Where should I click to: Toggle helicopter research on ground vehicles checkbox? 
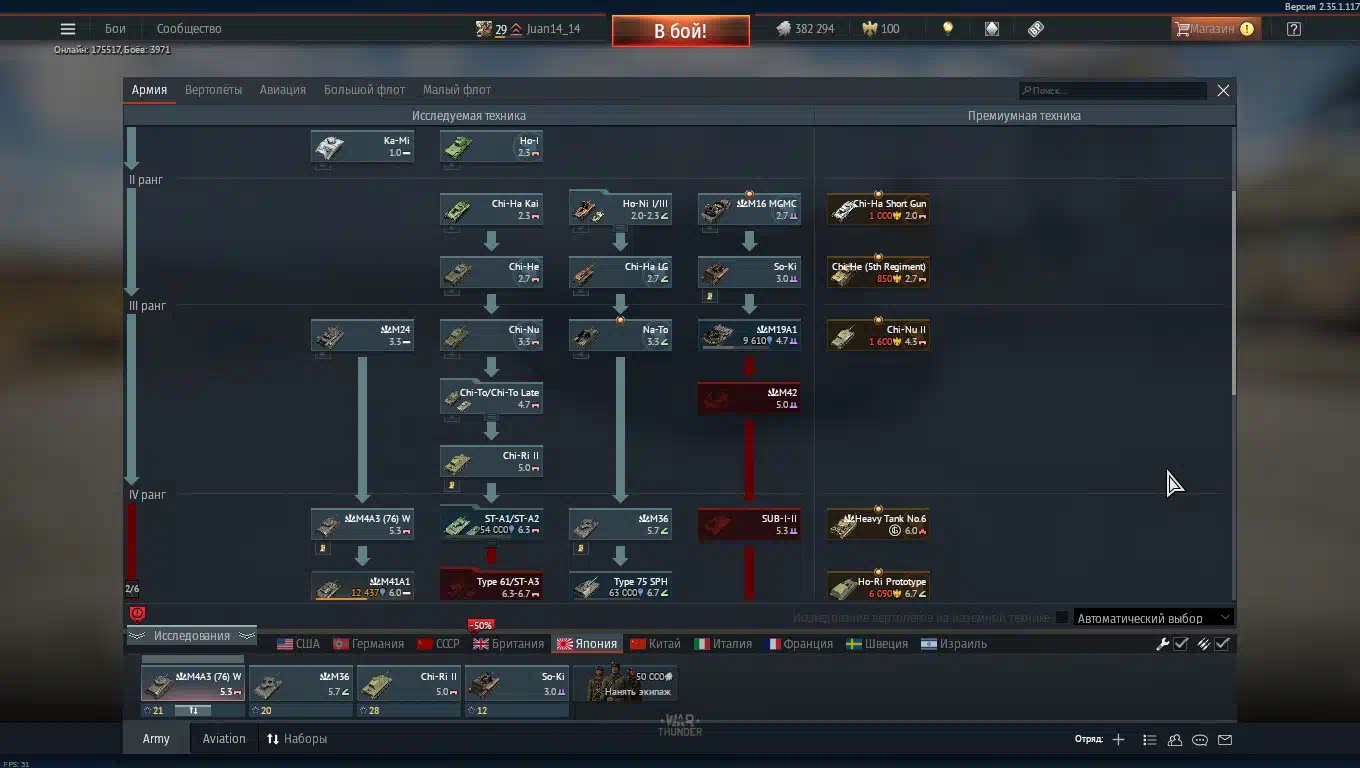(x=1062, y=618)
